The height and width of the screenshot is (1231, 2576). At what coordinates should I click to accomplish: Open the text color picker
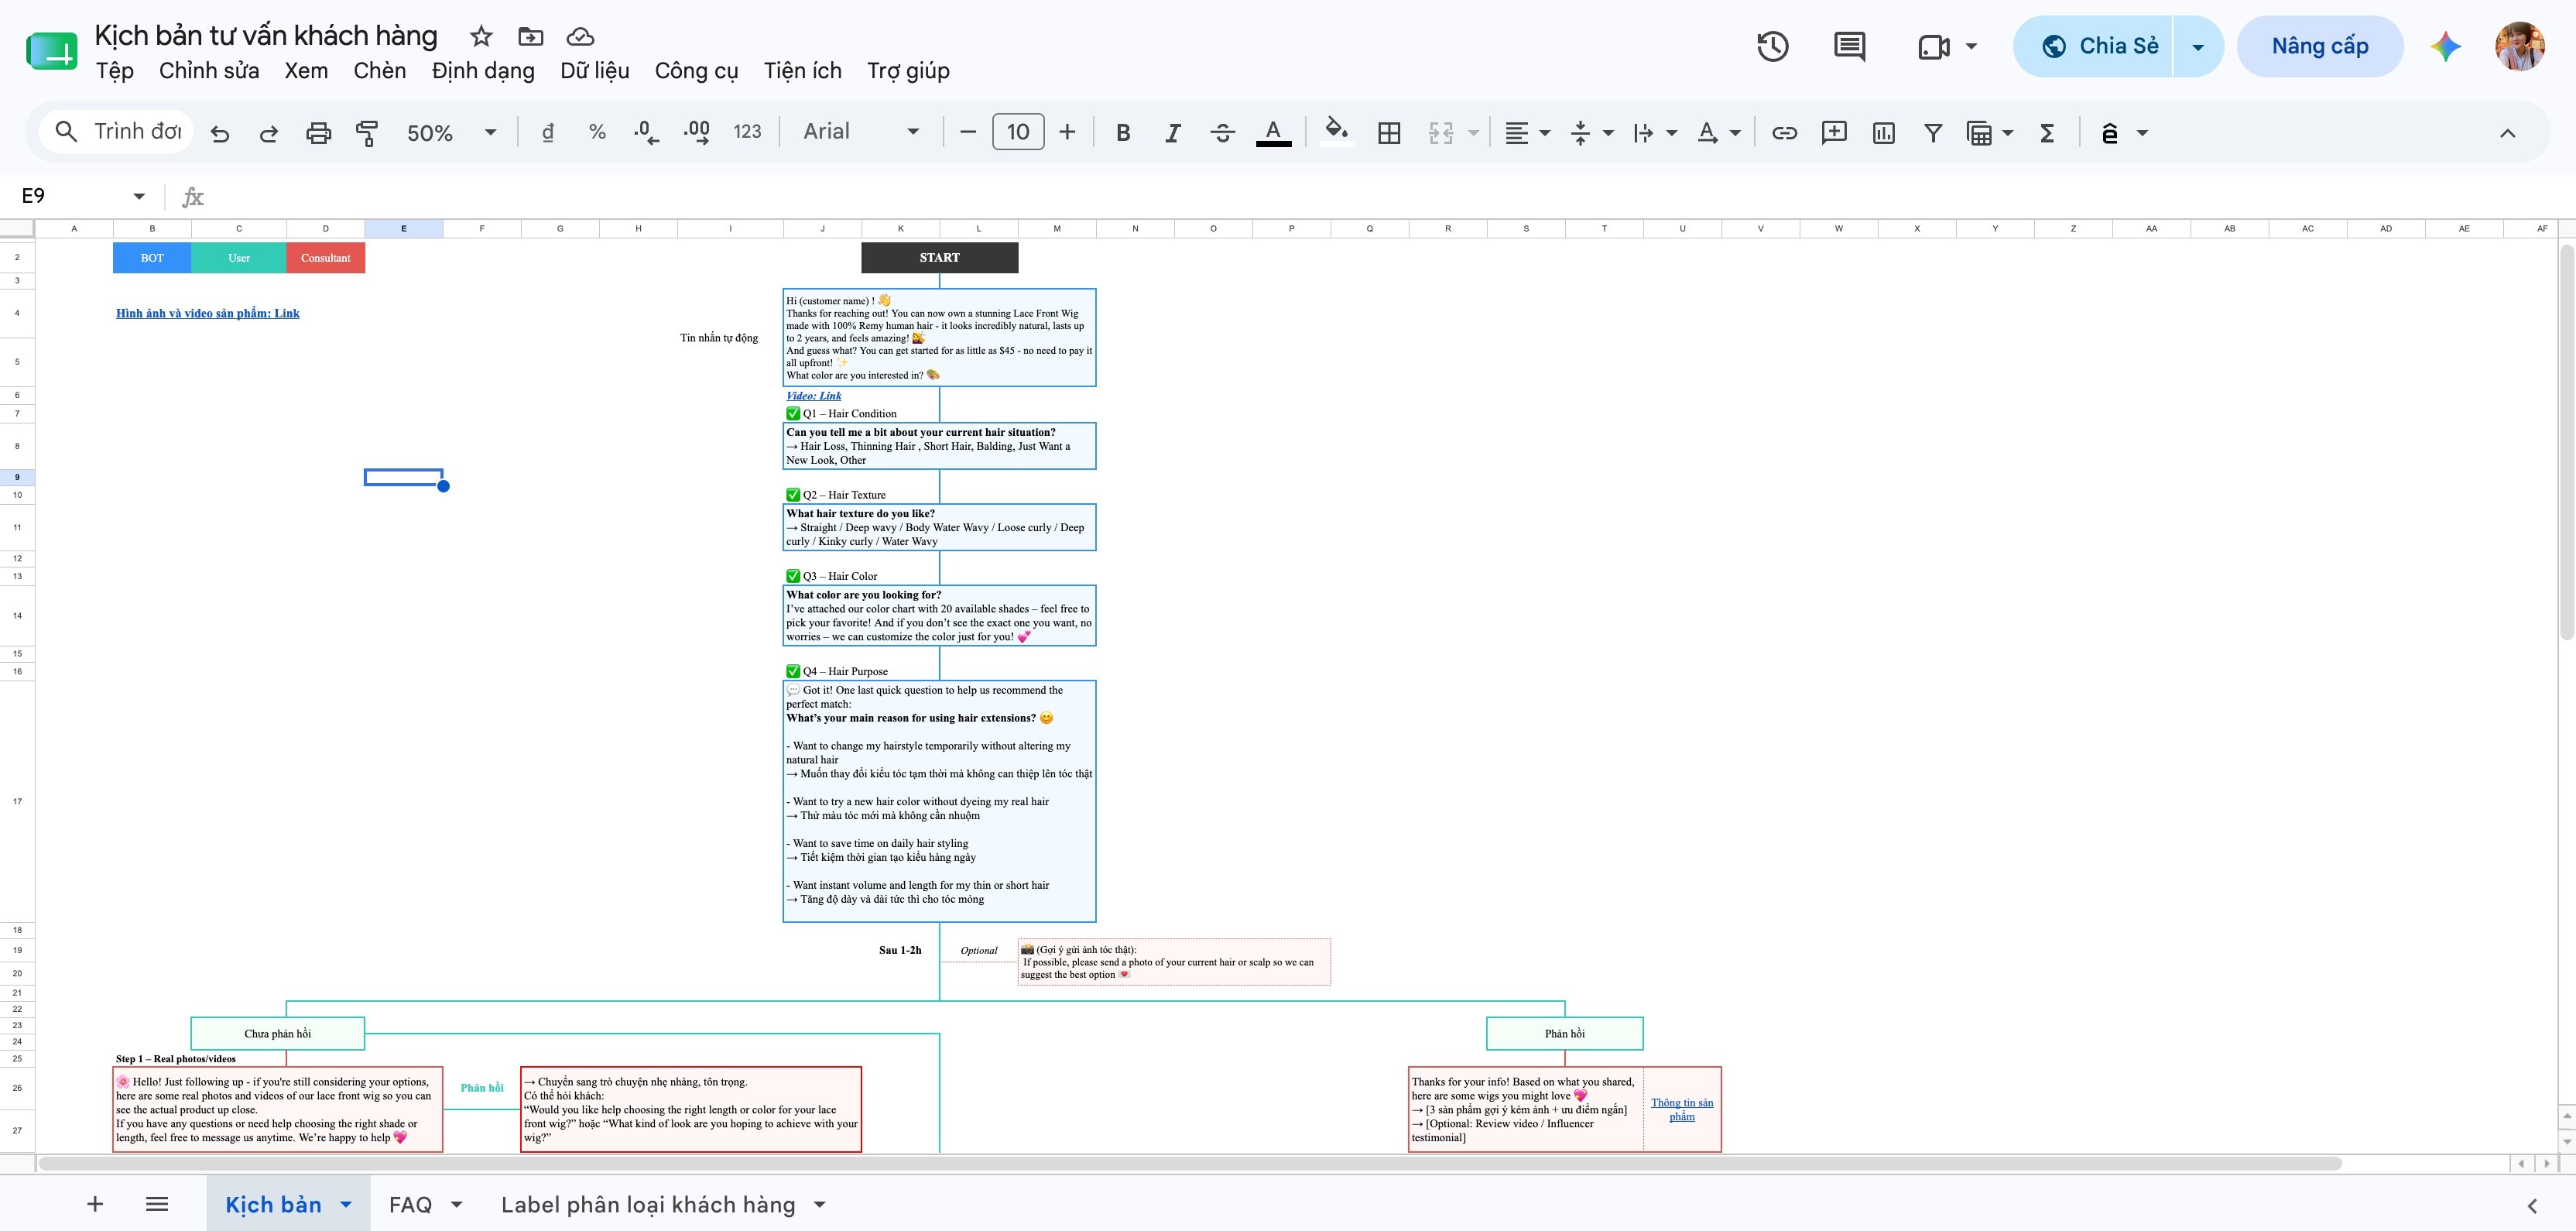point(1273,133)
